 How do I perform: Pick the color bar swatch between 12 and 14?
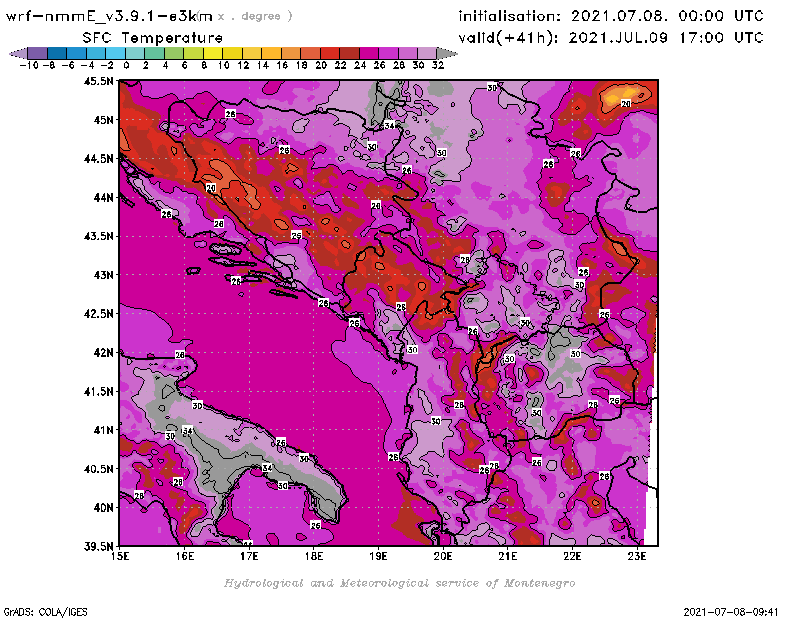[252, 53]
